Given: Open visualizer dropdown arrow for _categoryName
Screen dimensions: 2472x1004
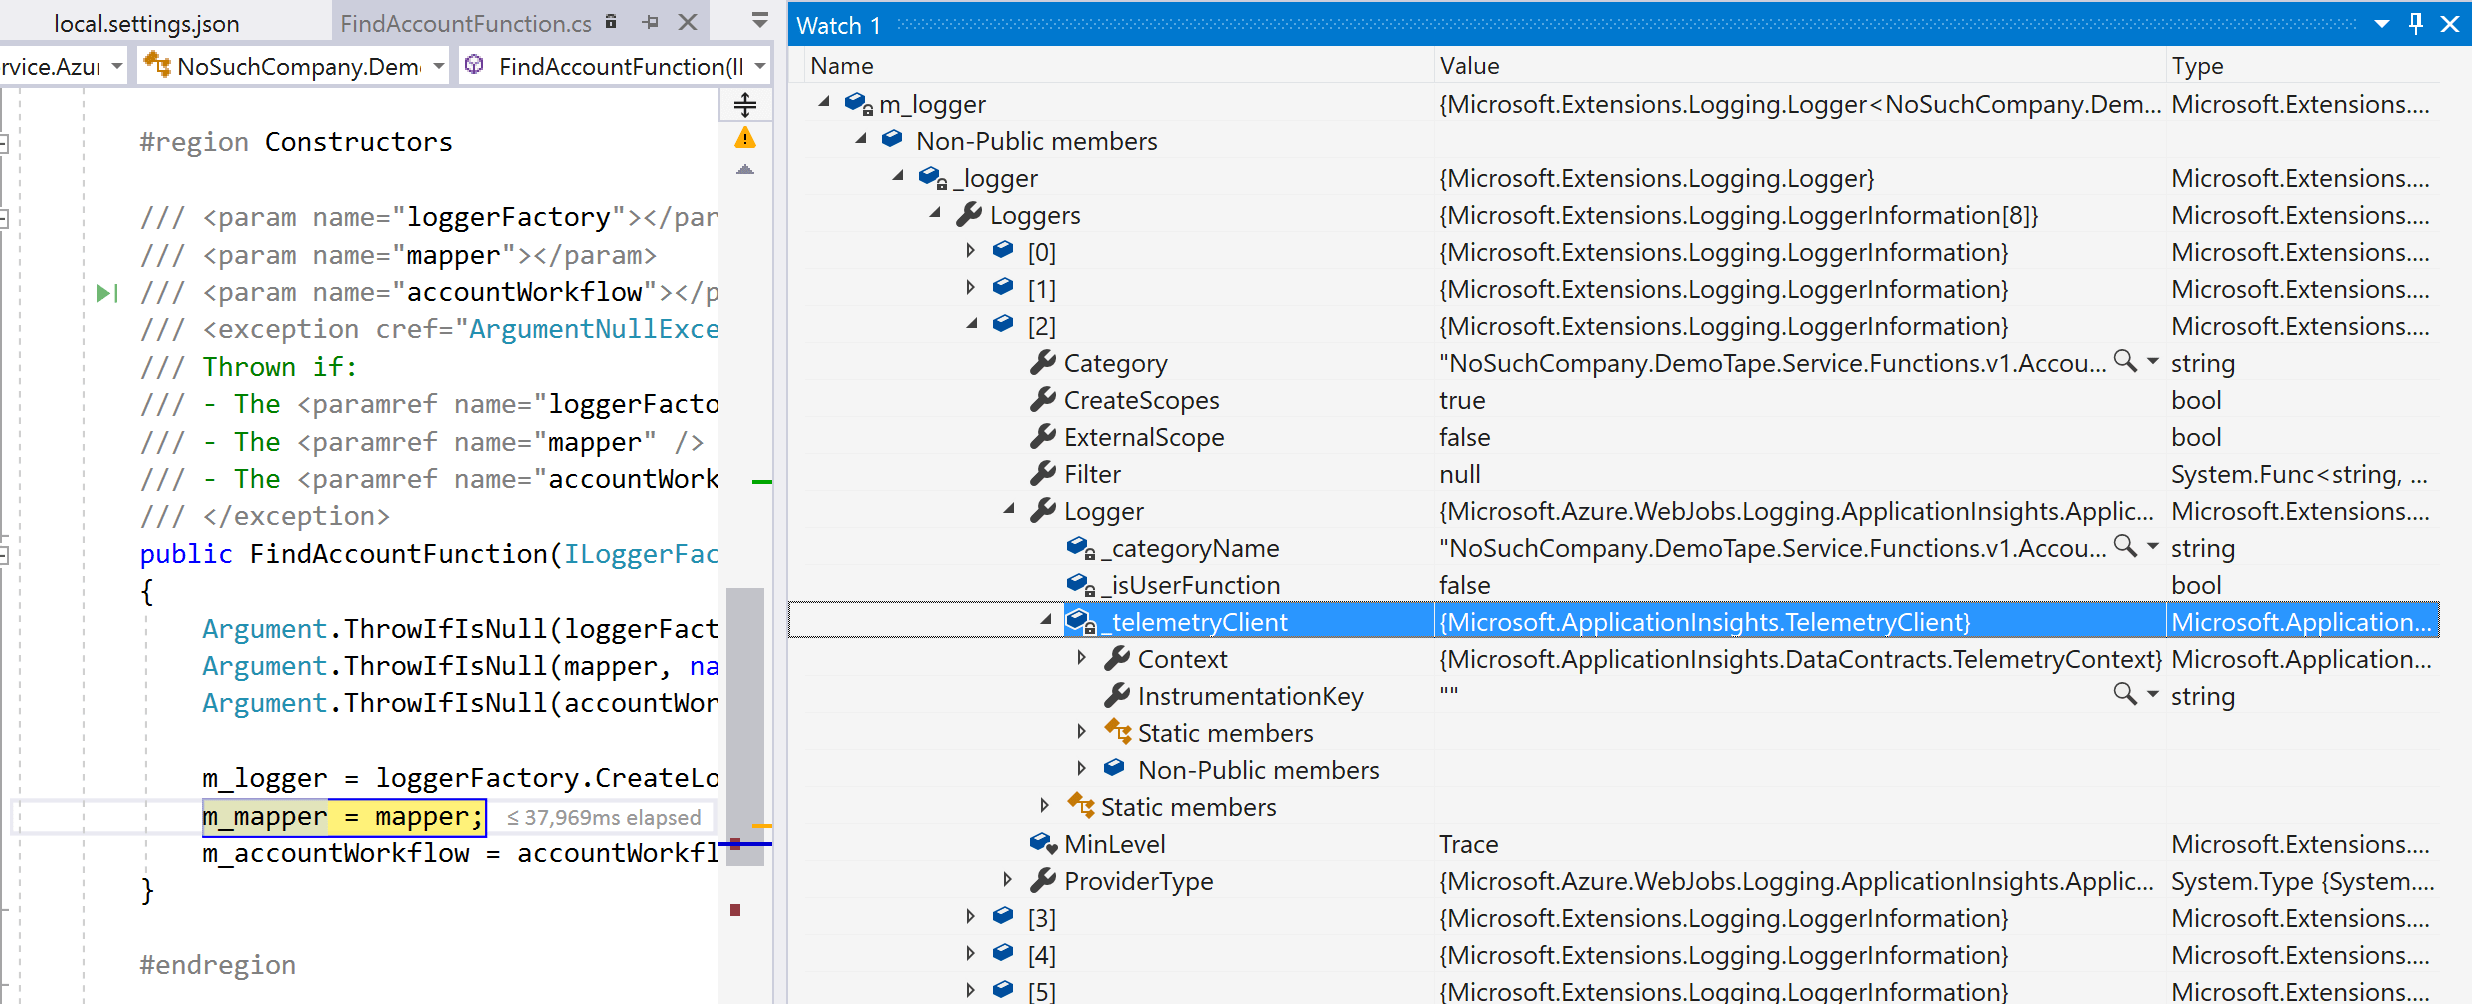Looking at the screenshot, I should [x=2152, y=546].
